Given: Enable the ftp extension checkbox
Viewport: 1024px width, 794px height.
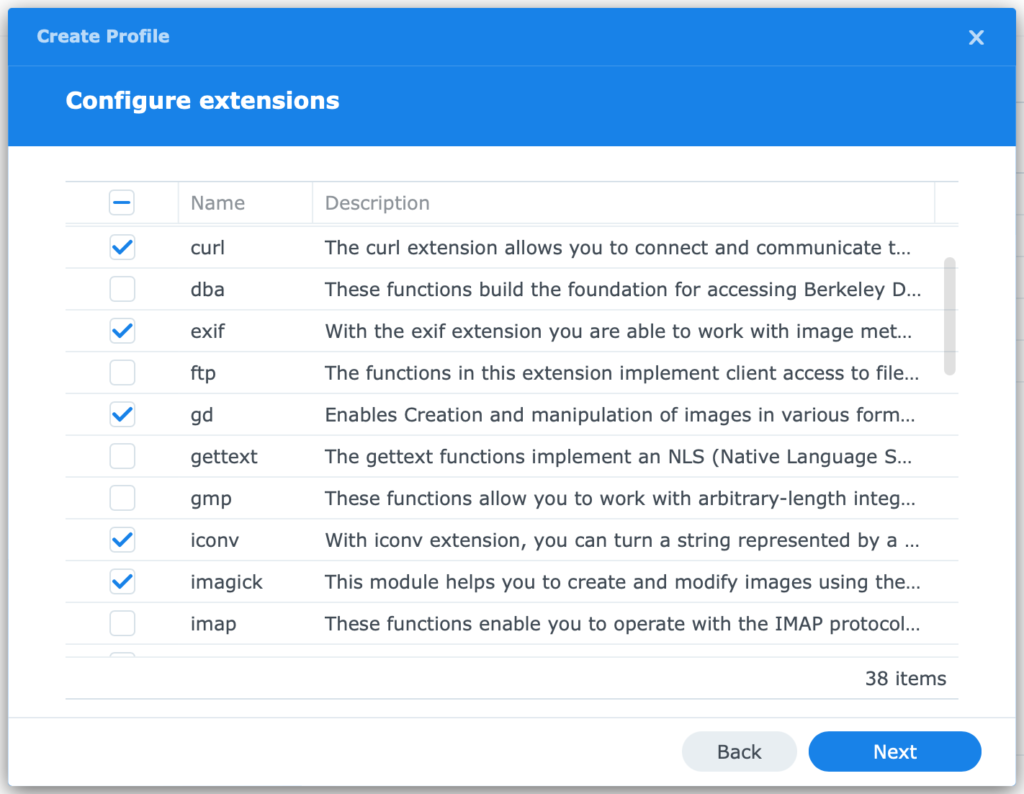Looking at the screenshot, I should pyautogui.click(x=121, y=372).
